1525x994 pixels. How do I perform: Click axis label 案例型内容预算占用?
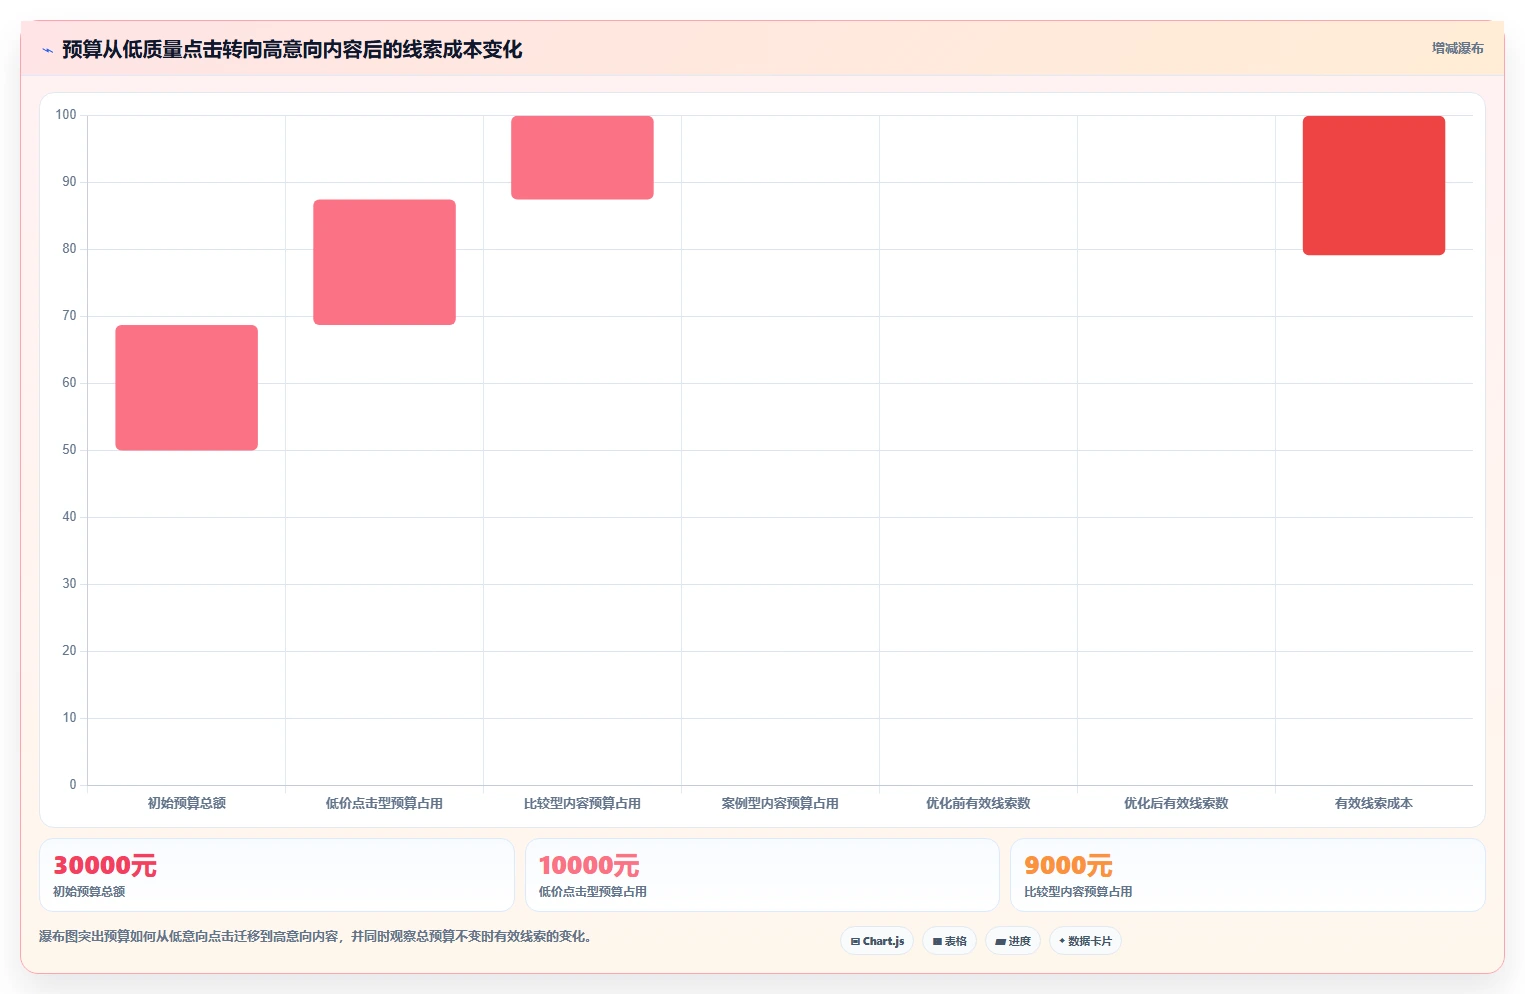(x=780, y=803)
